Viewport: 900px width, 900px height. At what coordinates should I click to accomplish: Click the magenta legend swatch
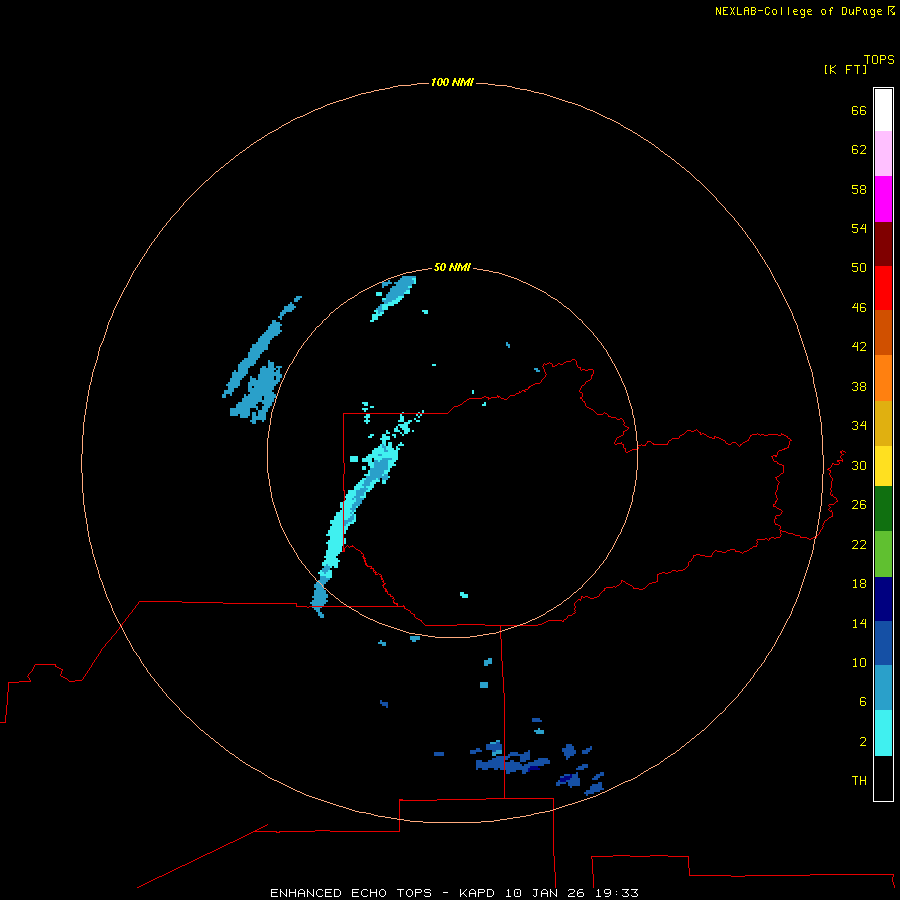[x=883, y=199]
